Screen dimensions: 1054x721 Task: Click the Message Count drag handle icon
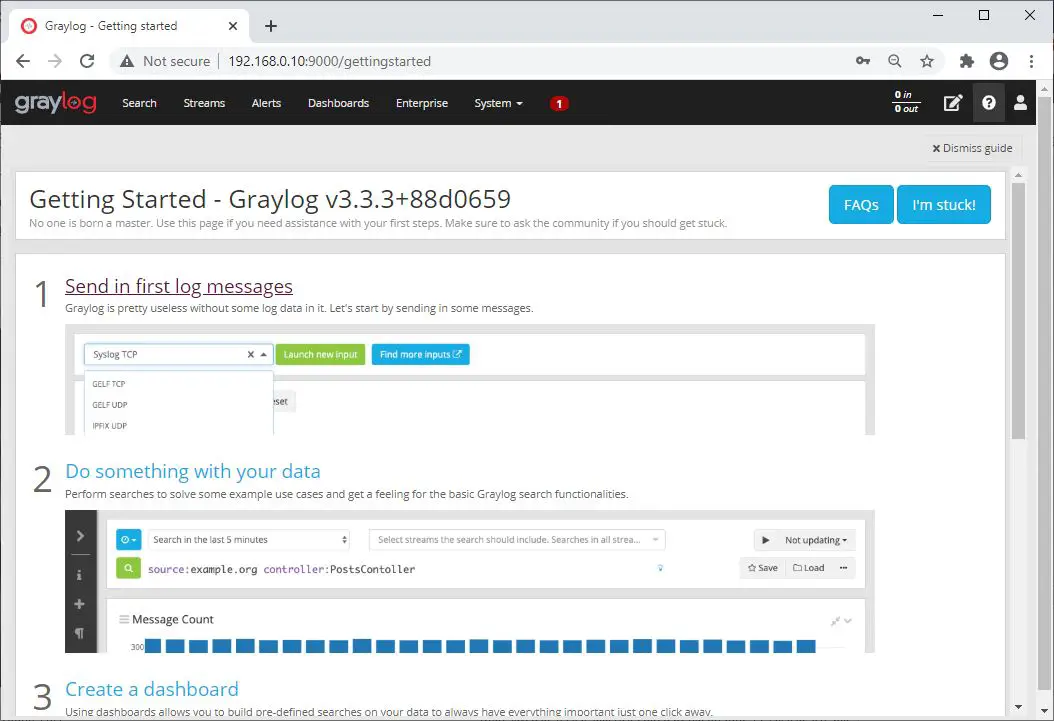pos(124,619)
